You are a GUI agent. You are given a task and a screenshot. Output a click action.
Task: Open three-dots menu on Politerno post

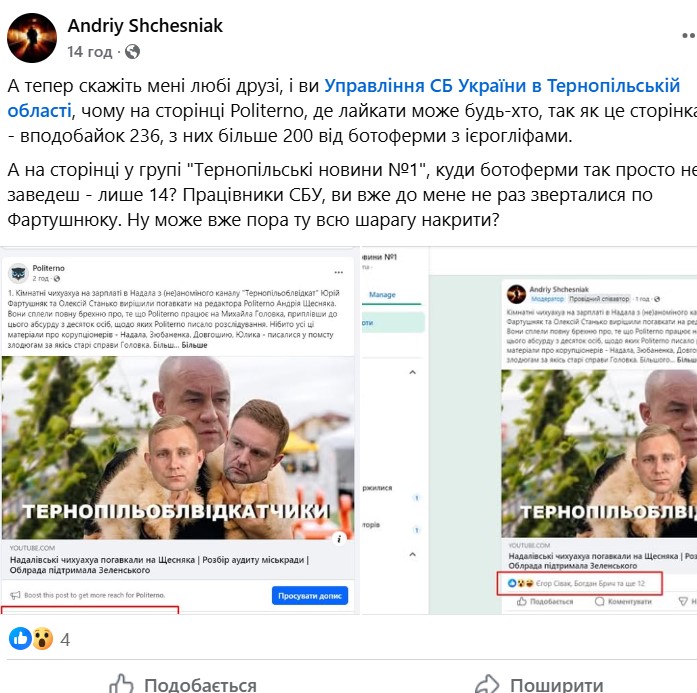point(339,272)
